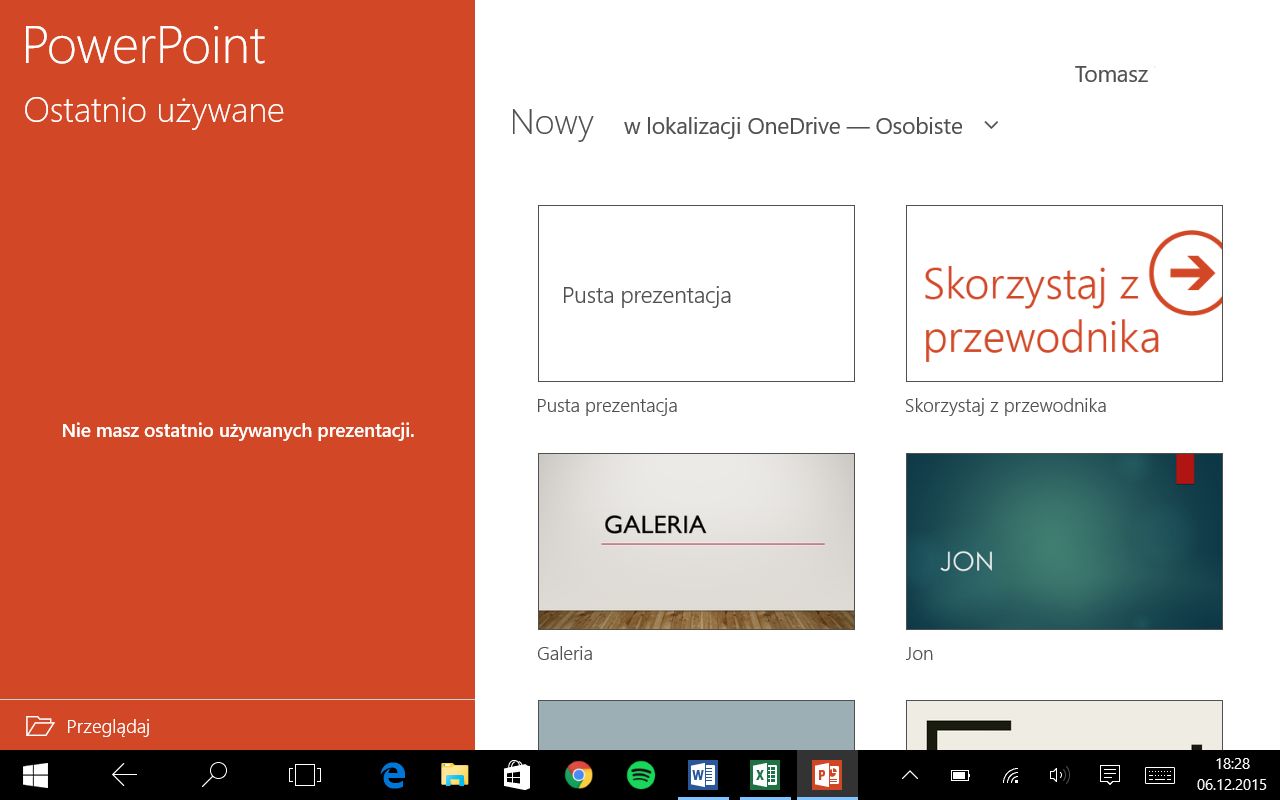
Task: Click the taskbar back arrow
Action: tap(124, 775)
